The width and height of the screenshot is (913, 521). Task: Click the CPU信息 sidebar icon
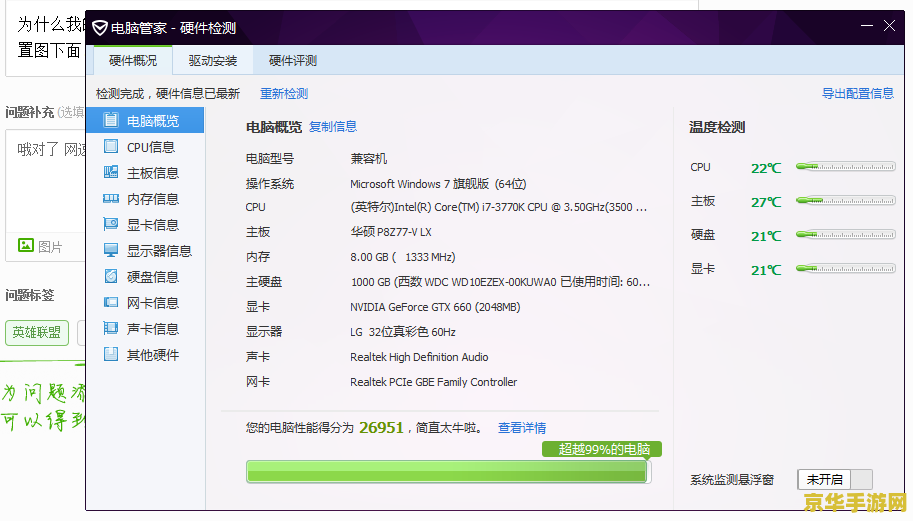click(x=111, y=146)
